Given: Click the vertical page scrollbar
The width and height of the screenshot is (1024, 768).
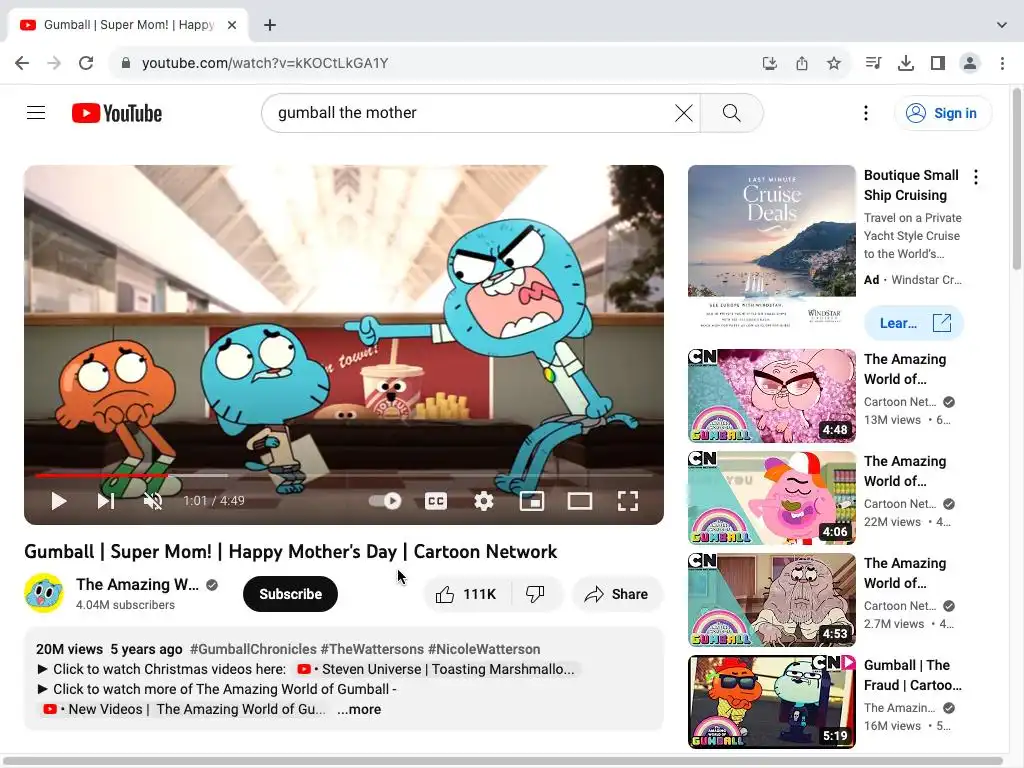Looking at the screenshot, I should coord(1017,180).
